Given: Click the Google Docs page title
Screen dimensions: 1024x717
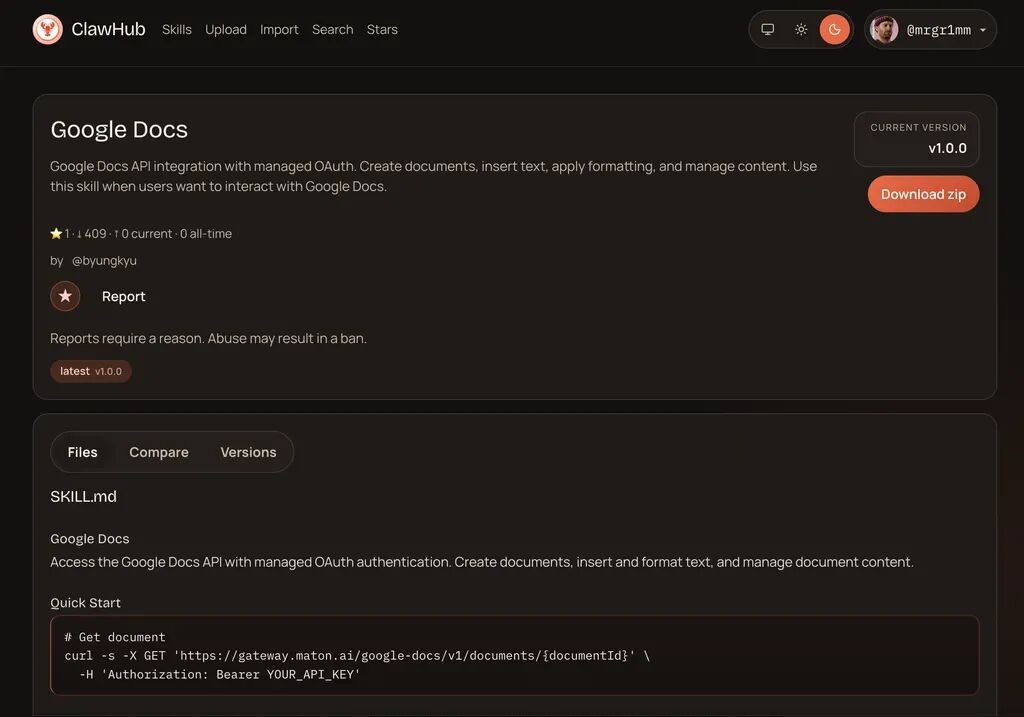Looking at the screenshot, I should 119,129.
